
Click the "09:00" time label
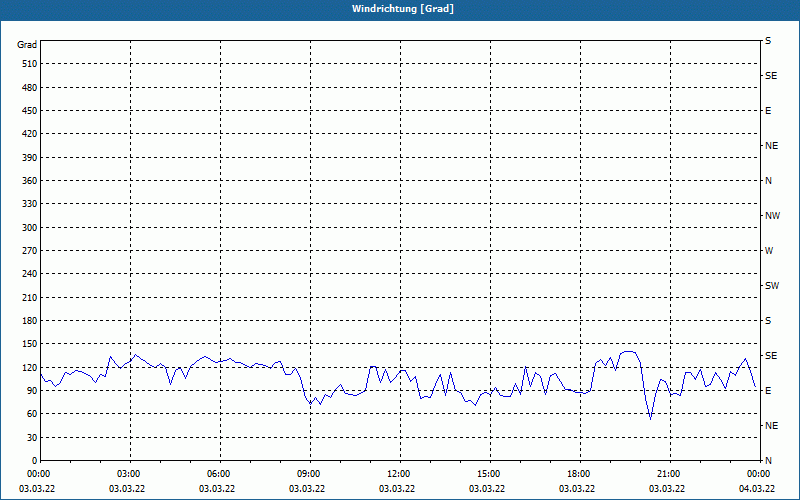tap(310, 474)
